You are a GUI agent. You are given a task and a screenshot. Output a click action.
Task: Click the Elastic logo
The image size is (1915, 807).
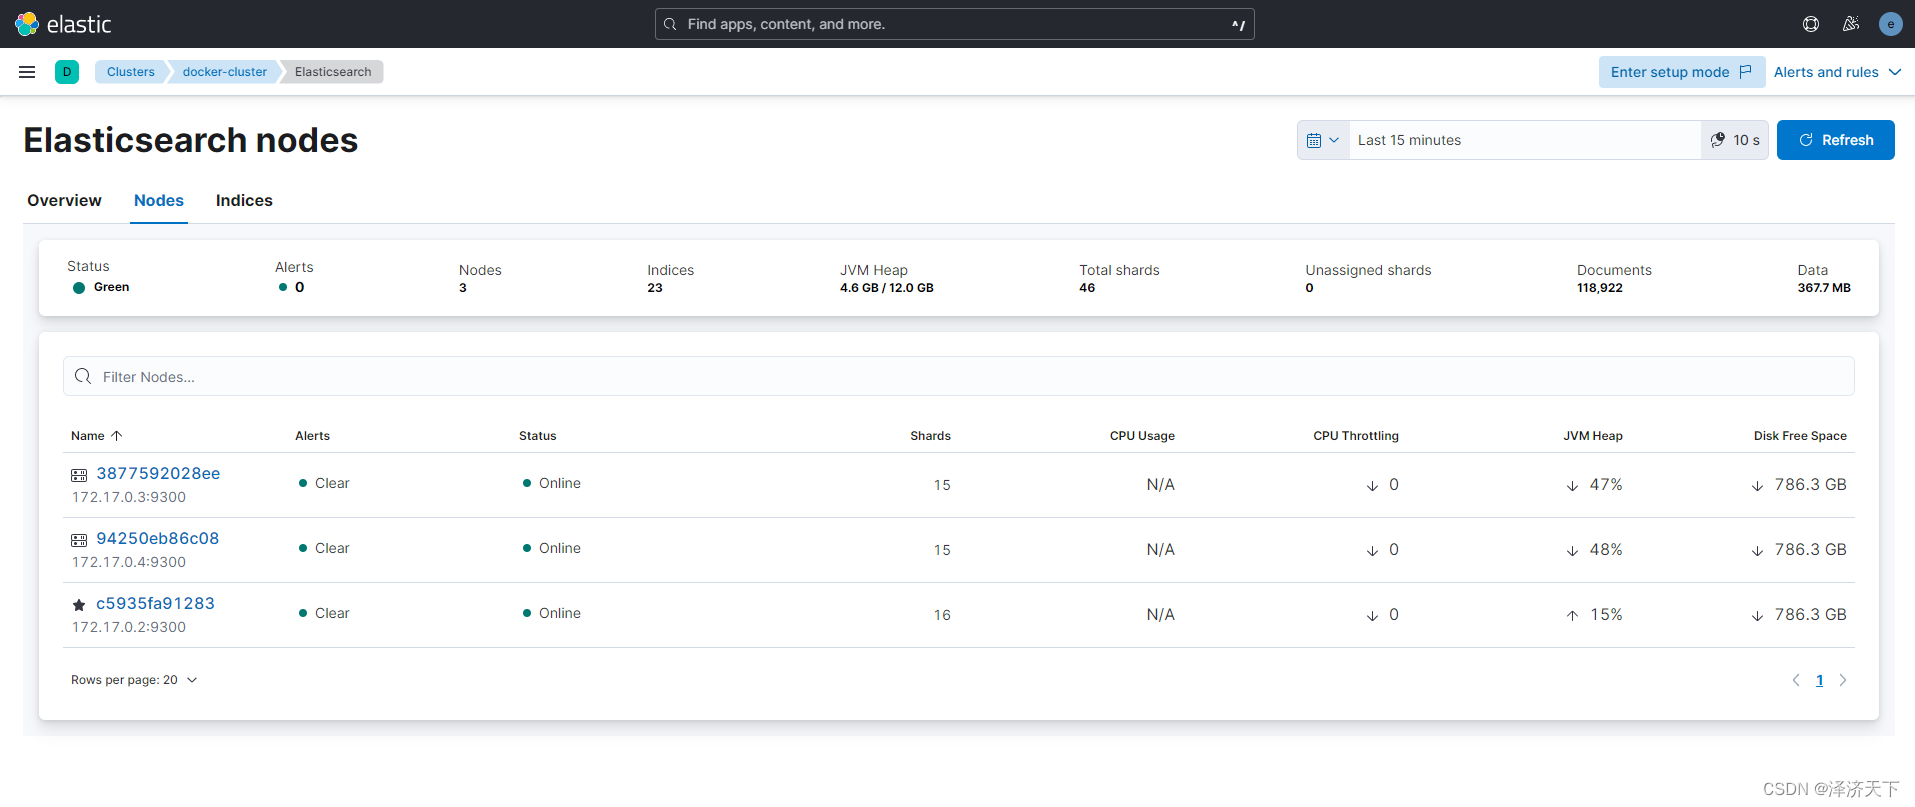63,24
